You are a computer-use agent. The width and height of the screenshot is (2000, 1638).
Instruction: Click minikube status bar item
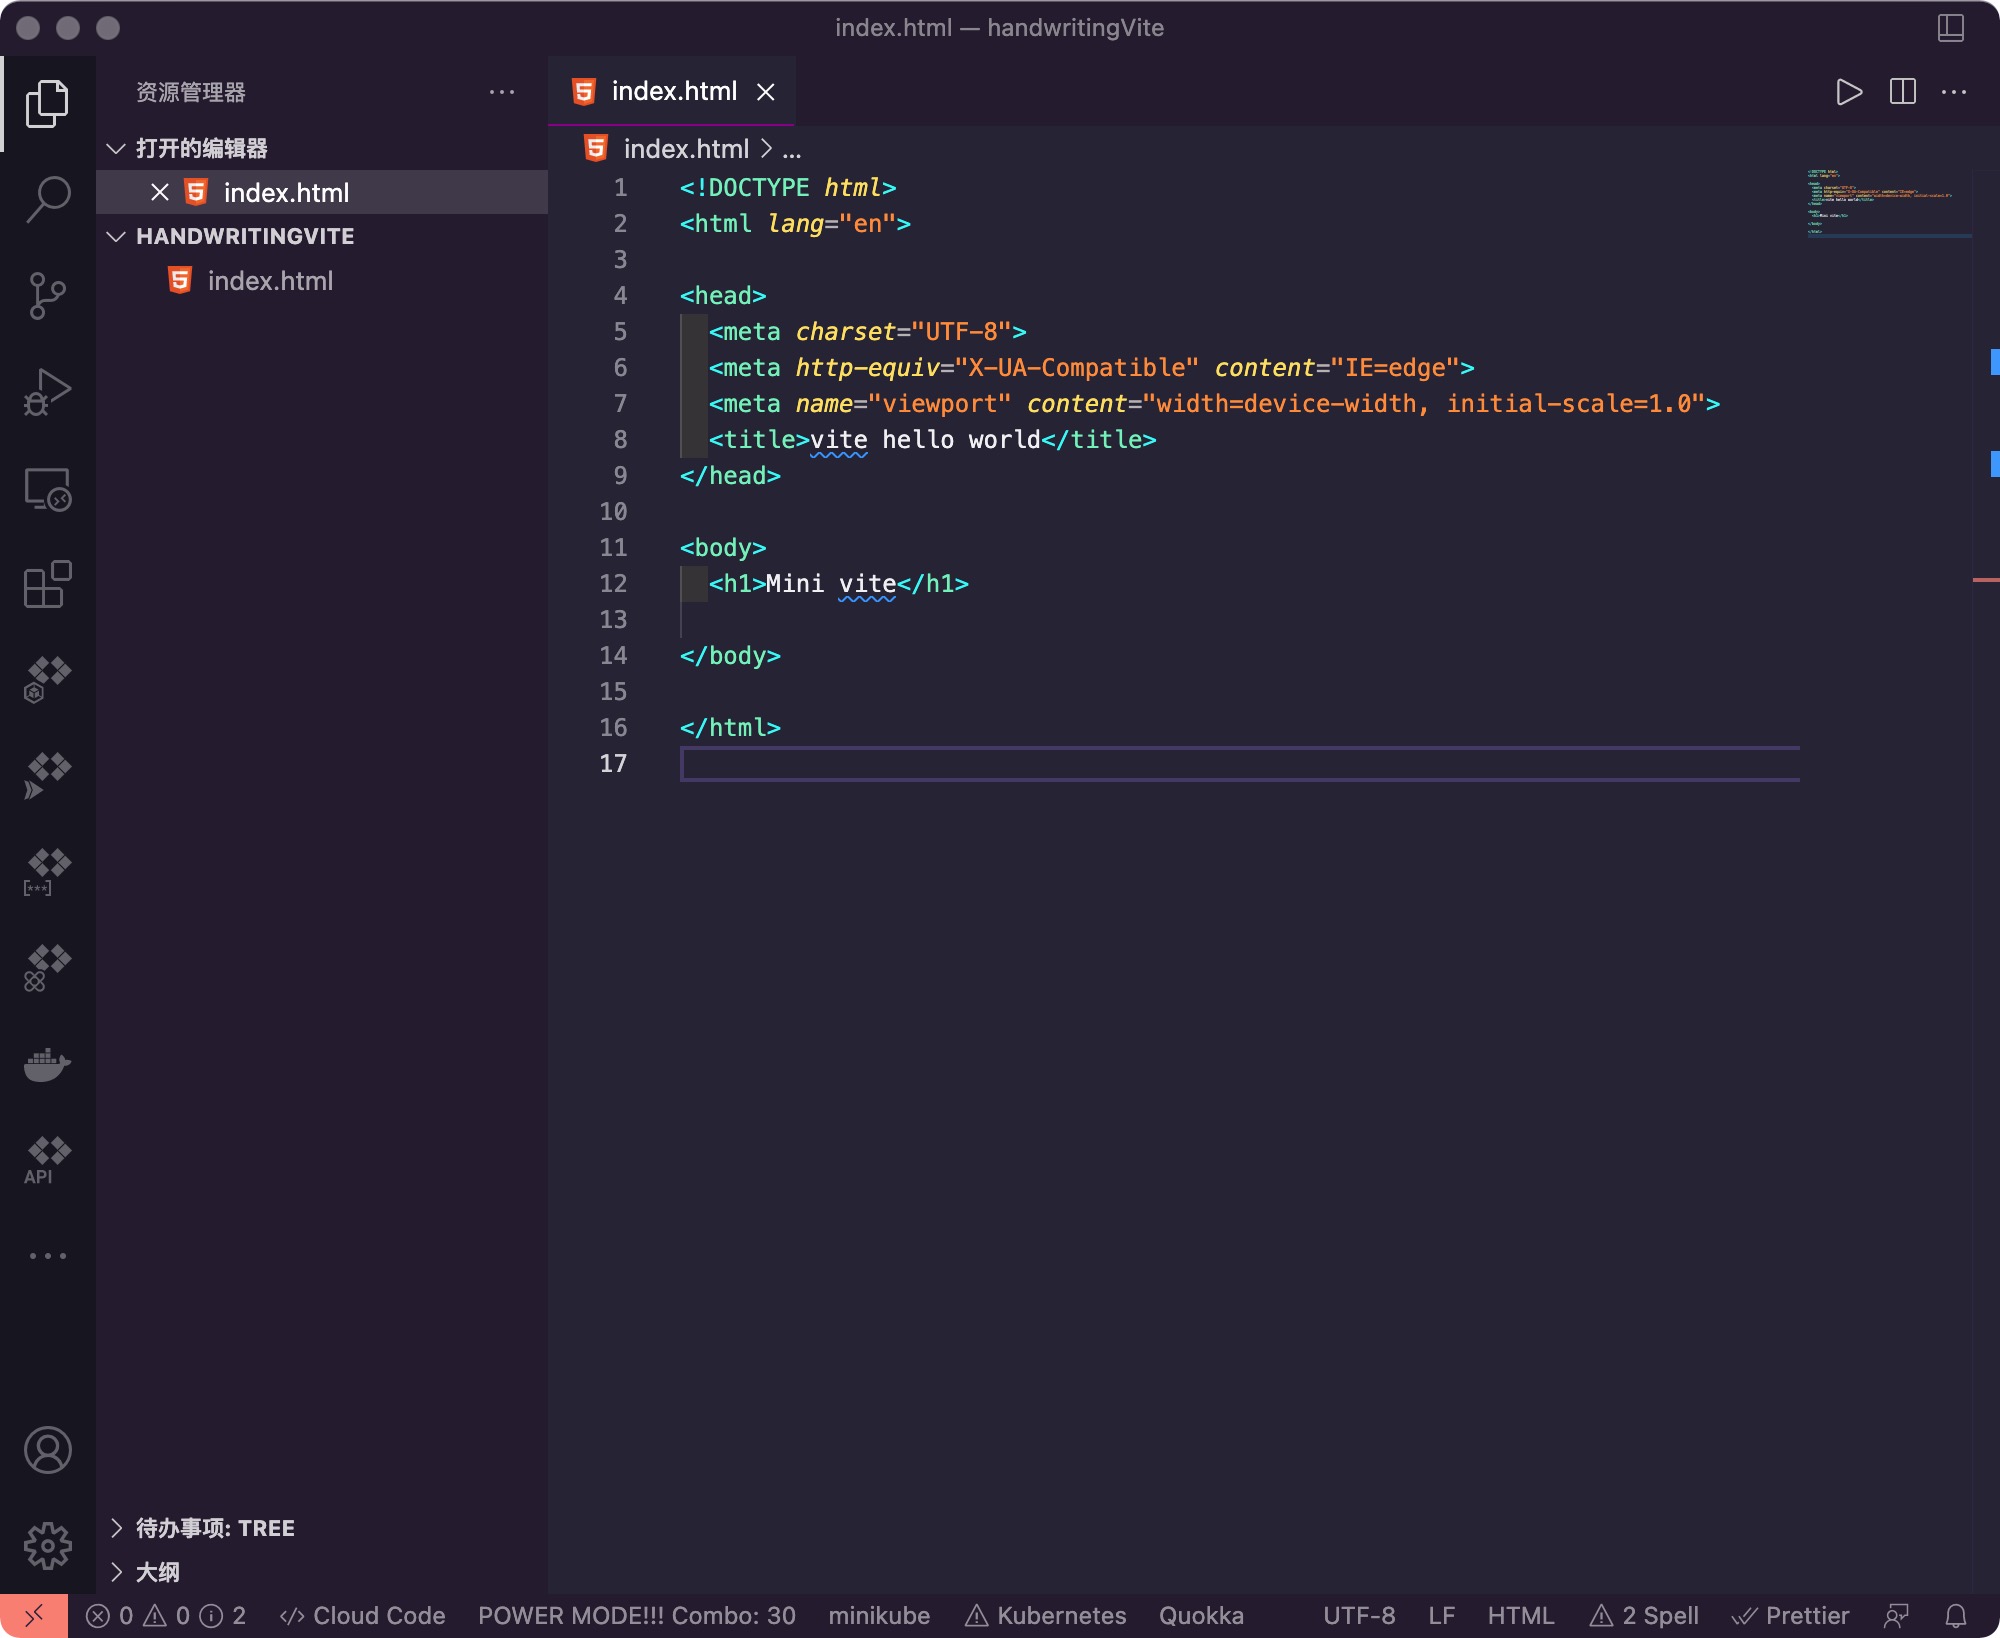[879, 1615]
